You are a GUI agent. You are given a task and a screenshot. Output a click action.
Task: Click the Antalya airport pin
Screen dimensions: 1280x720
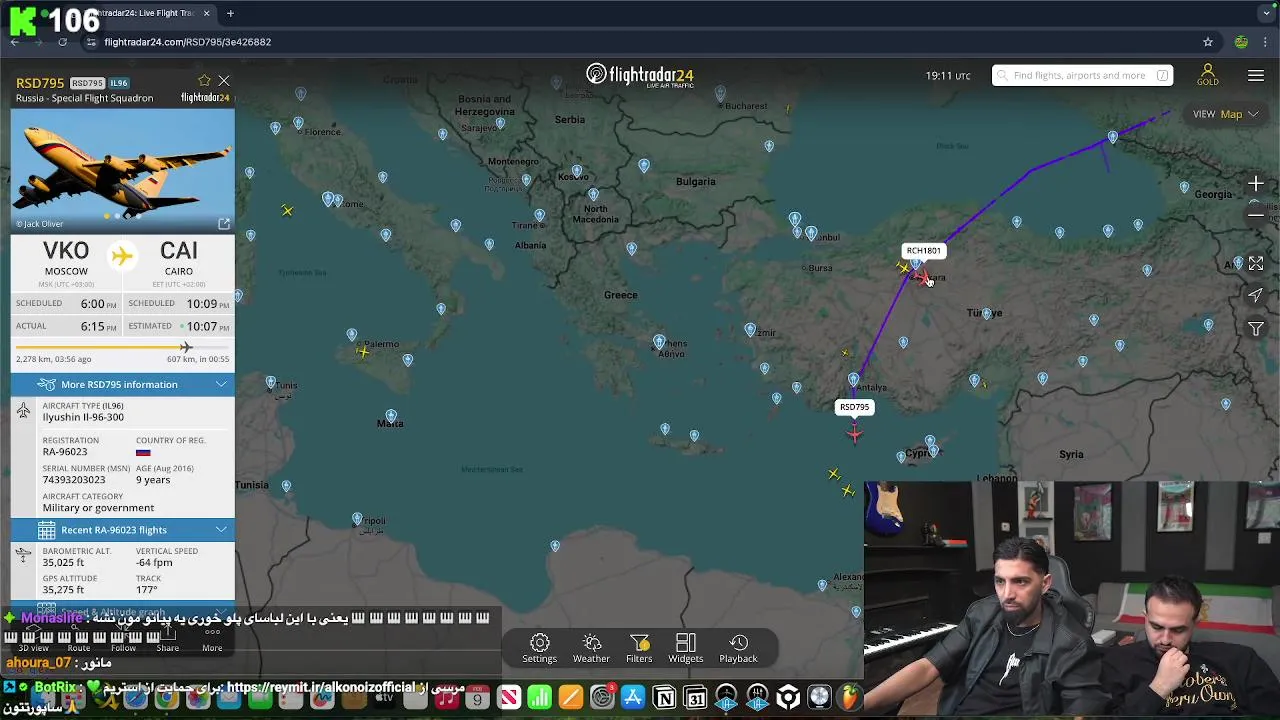point(853,380)
